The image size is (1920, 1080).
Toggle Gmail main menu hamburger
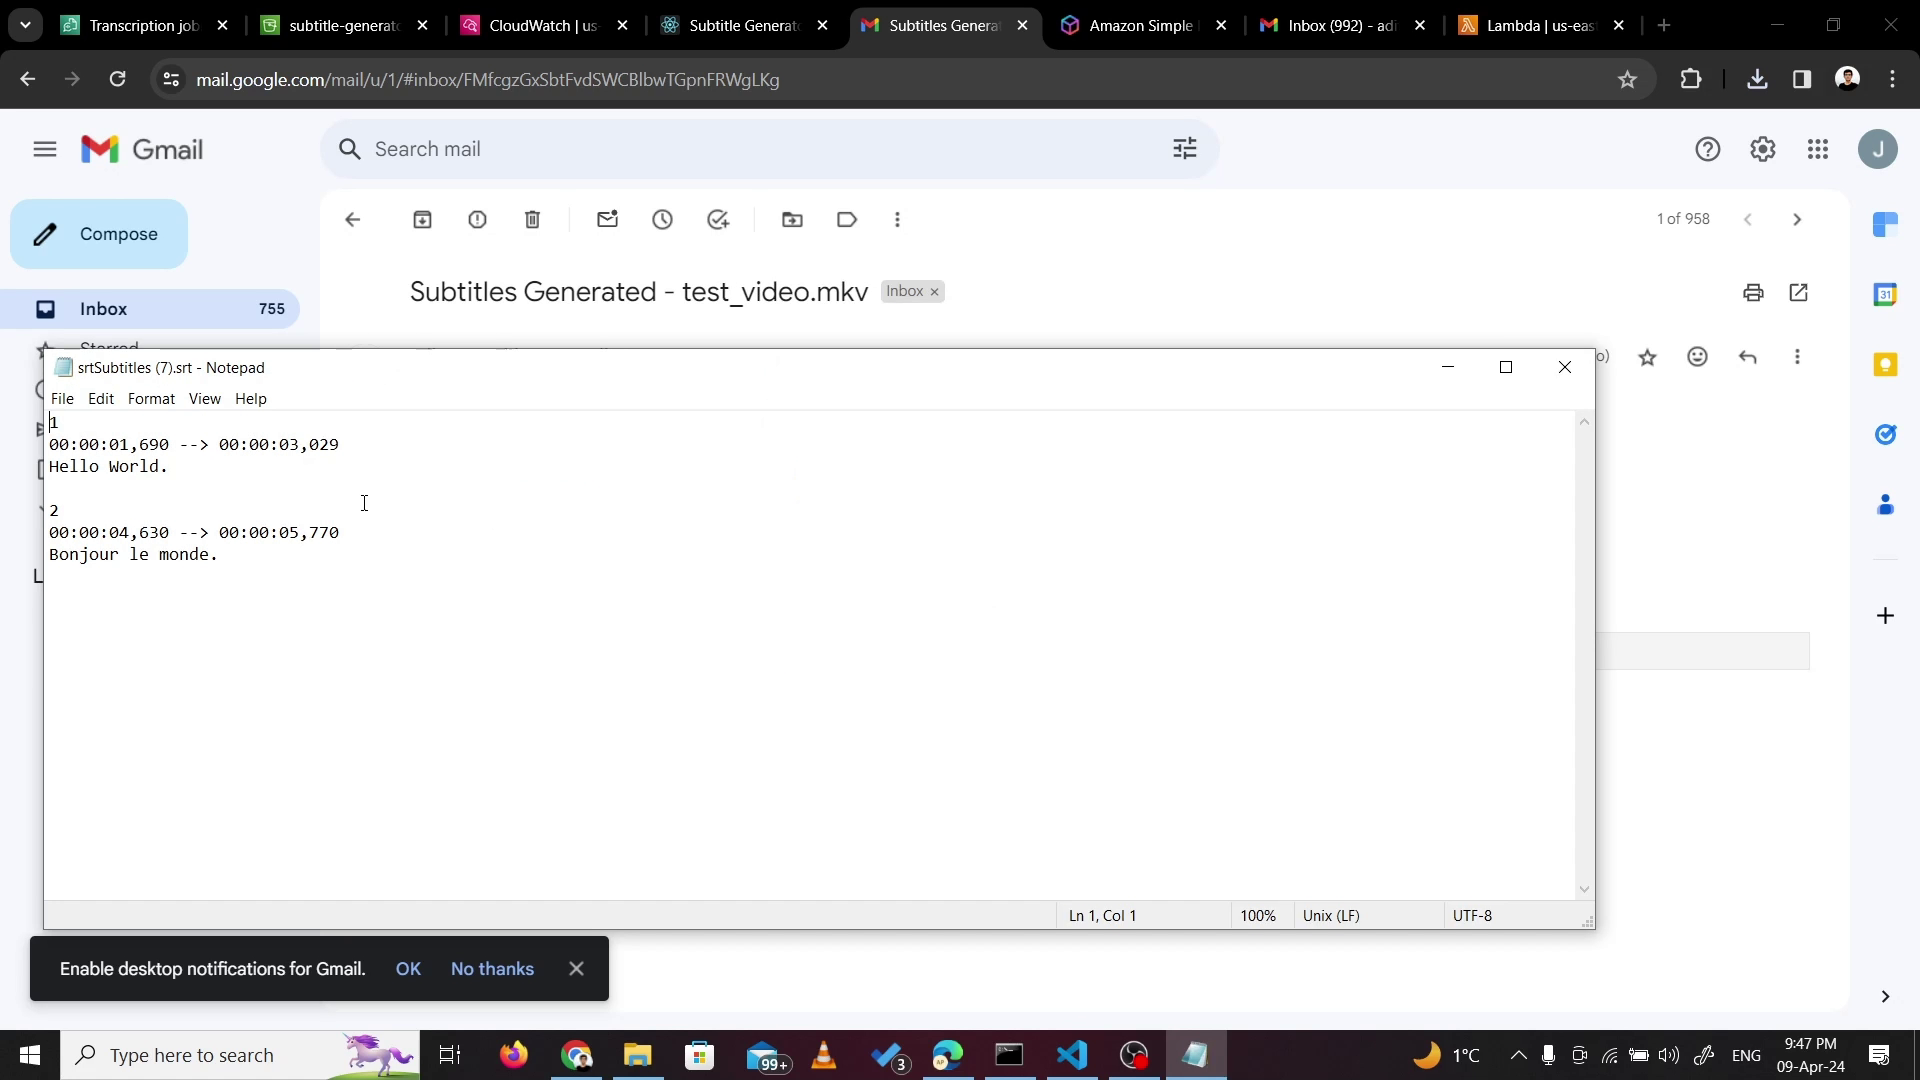click(x=45, y=150)
